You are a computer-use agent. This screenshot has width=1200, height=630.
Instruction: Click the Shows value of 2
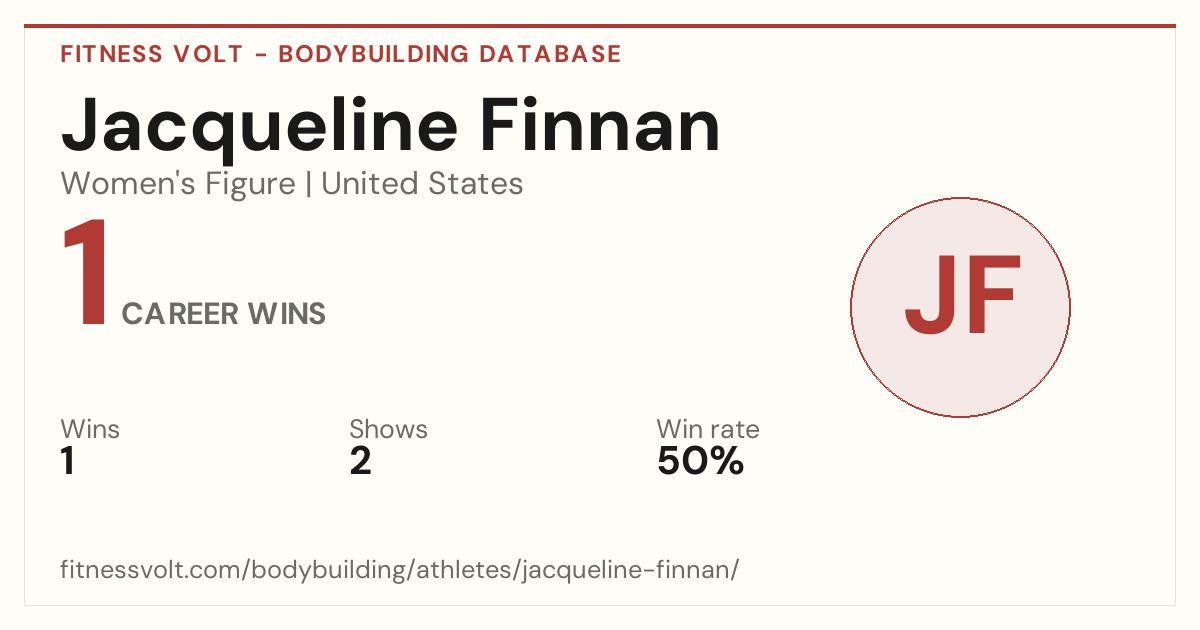360,462
